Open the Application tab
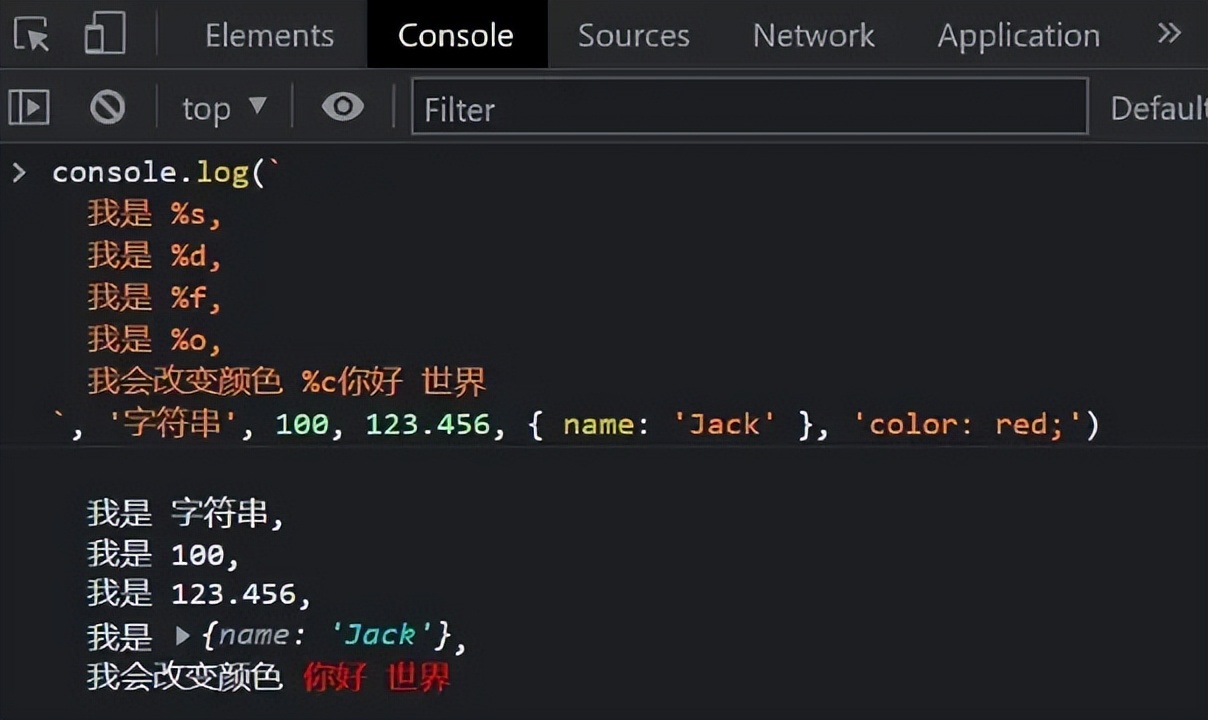The image size is (1208, 720). 1018,37
